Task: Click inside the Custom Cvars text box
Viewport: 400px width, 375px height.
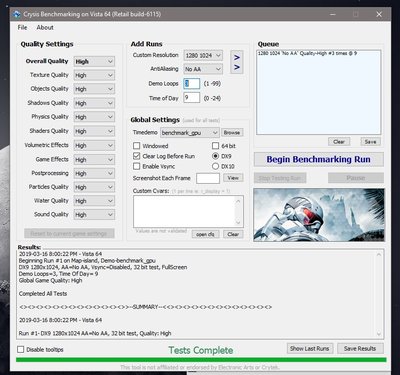Action: click(x=185, y=211)
